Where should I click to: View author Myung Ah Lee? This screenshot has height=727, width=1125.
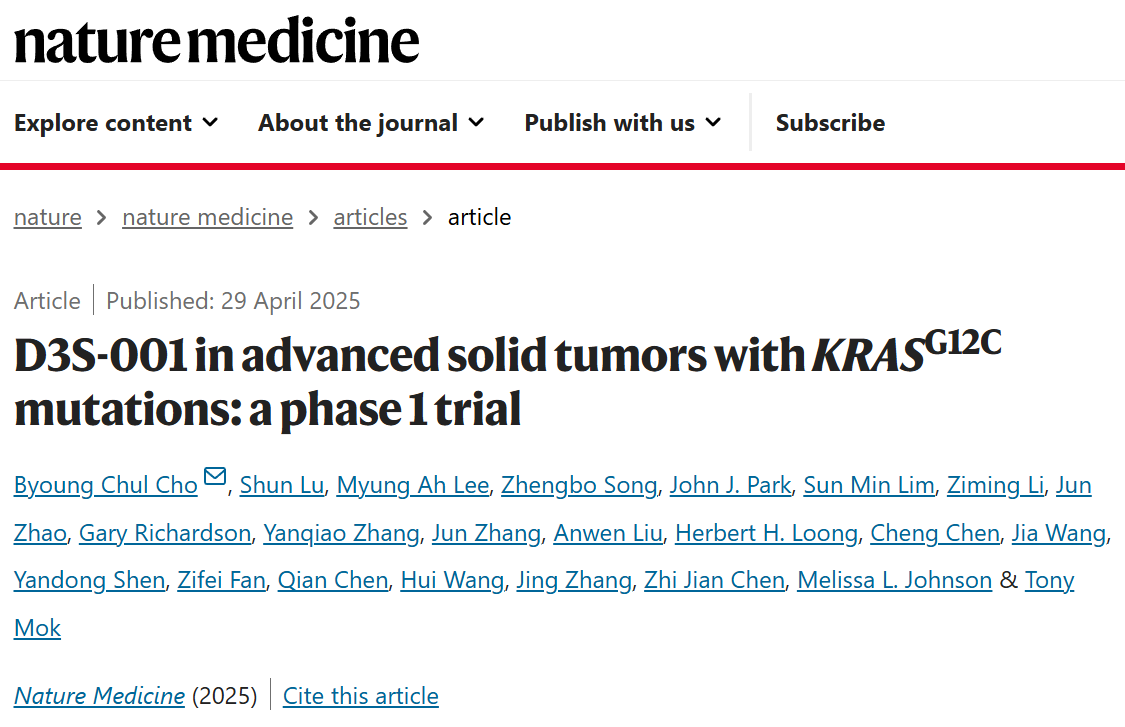(x=413, y=485)
